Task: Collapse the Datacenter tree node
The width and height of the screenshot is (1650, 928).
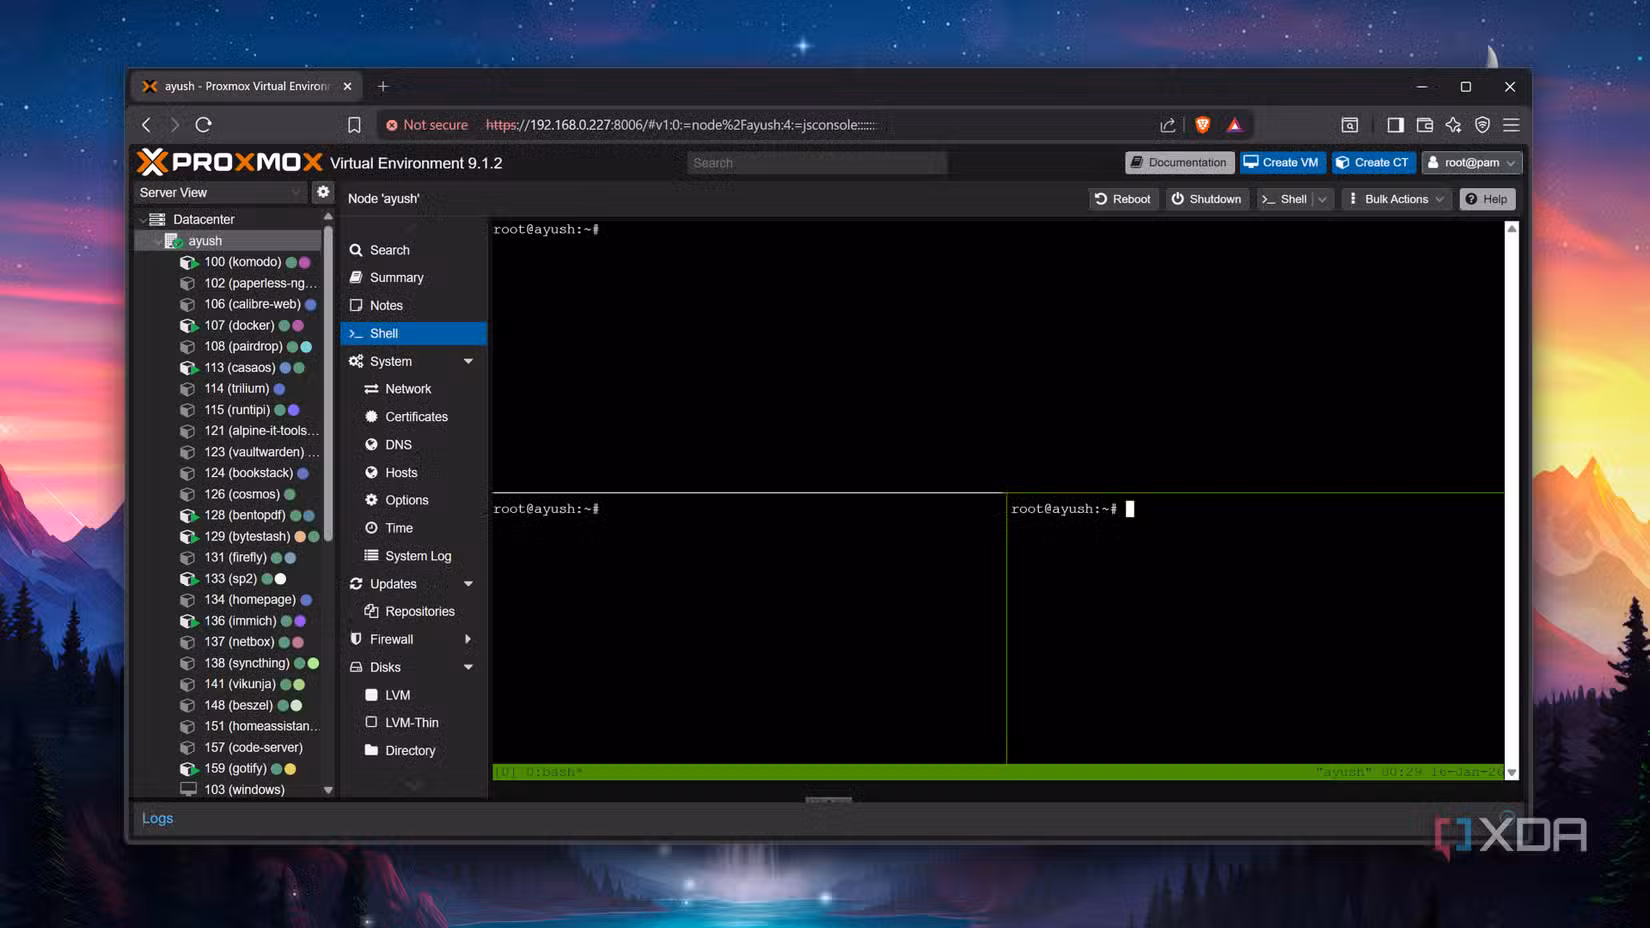Action: tap(143, 219)
